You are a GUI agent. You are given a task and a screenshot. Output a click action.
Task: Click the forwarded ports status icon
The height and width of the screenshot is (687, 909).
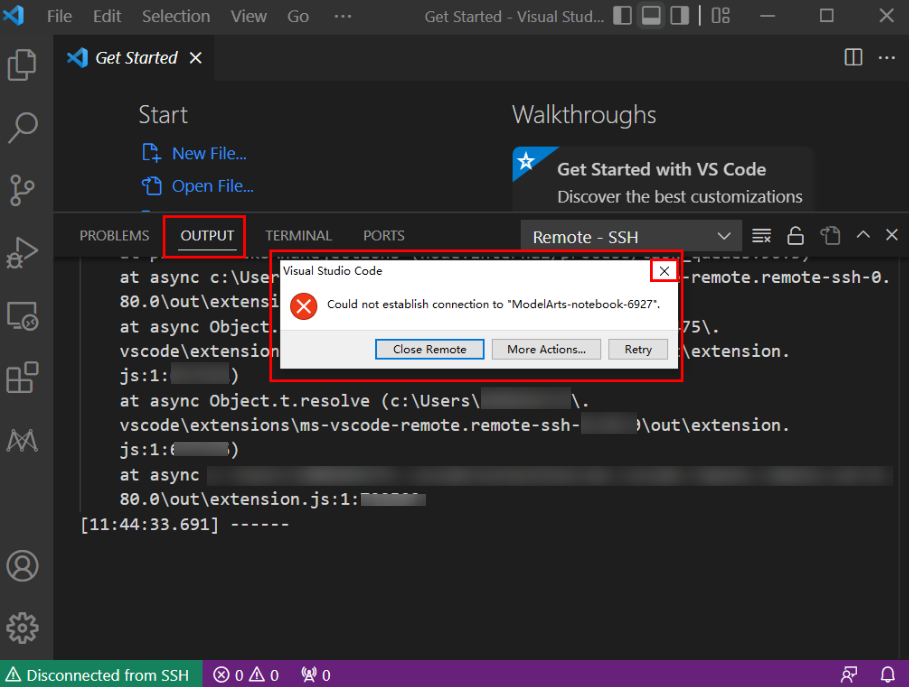[x=315, y=675]
